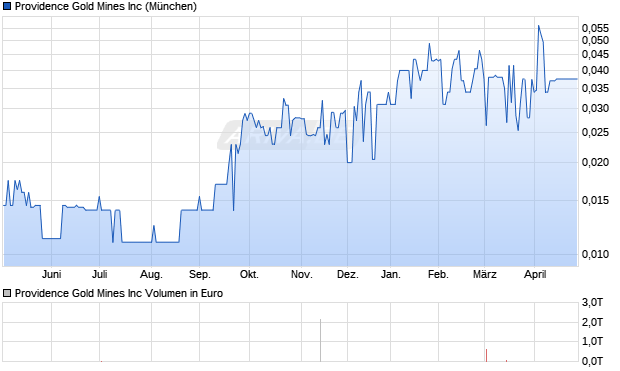Click the tall grey November volume bar
This screenshot has height=371, width=620.
[320, 340]
